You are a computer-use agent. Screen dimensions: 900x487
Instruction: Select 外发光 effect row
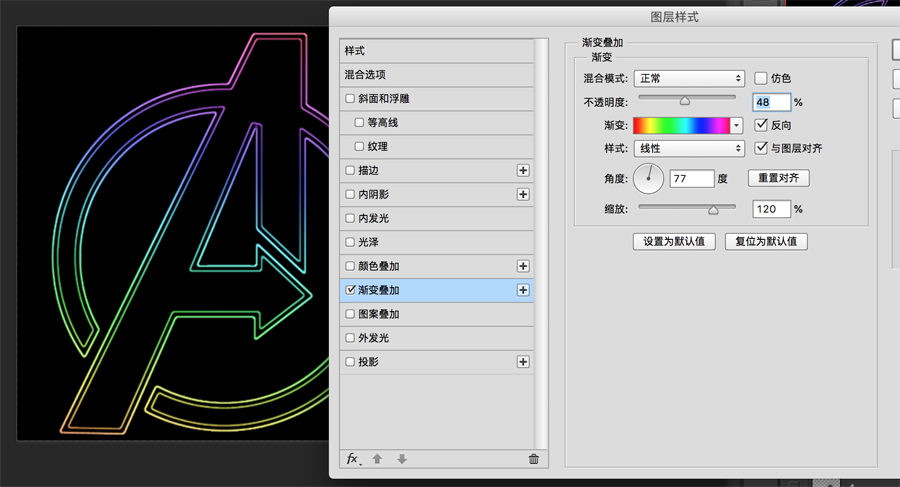click(436, 338)
